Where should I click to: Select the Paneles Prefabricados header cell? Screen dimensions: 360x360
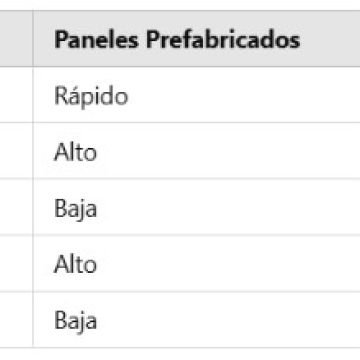coord(197,39)
